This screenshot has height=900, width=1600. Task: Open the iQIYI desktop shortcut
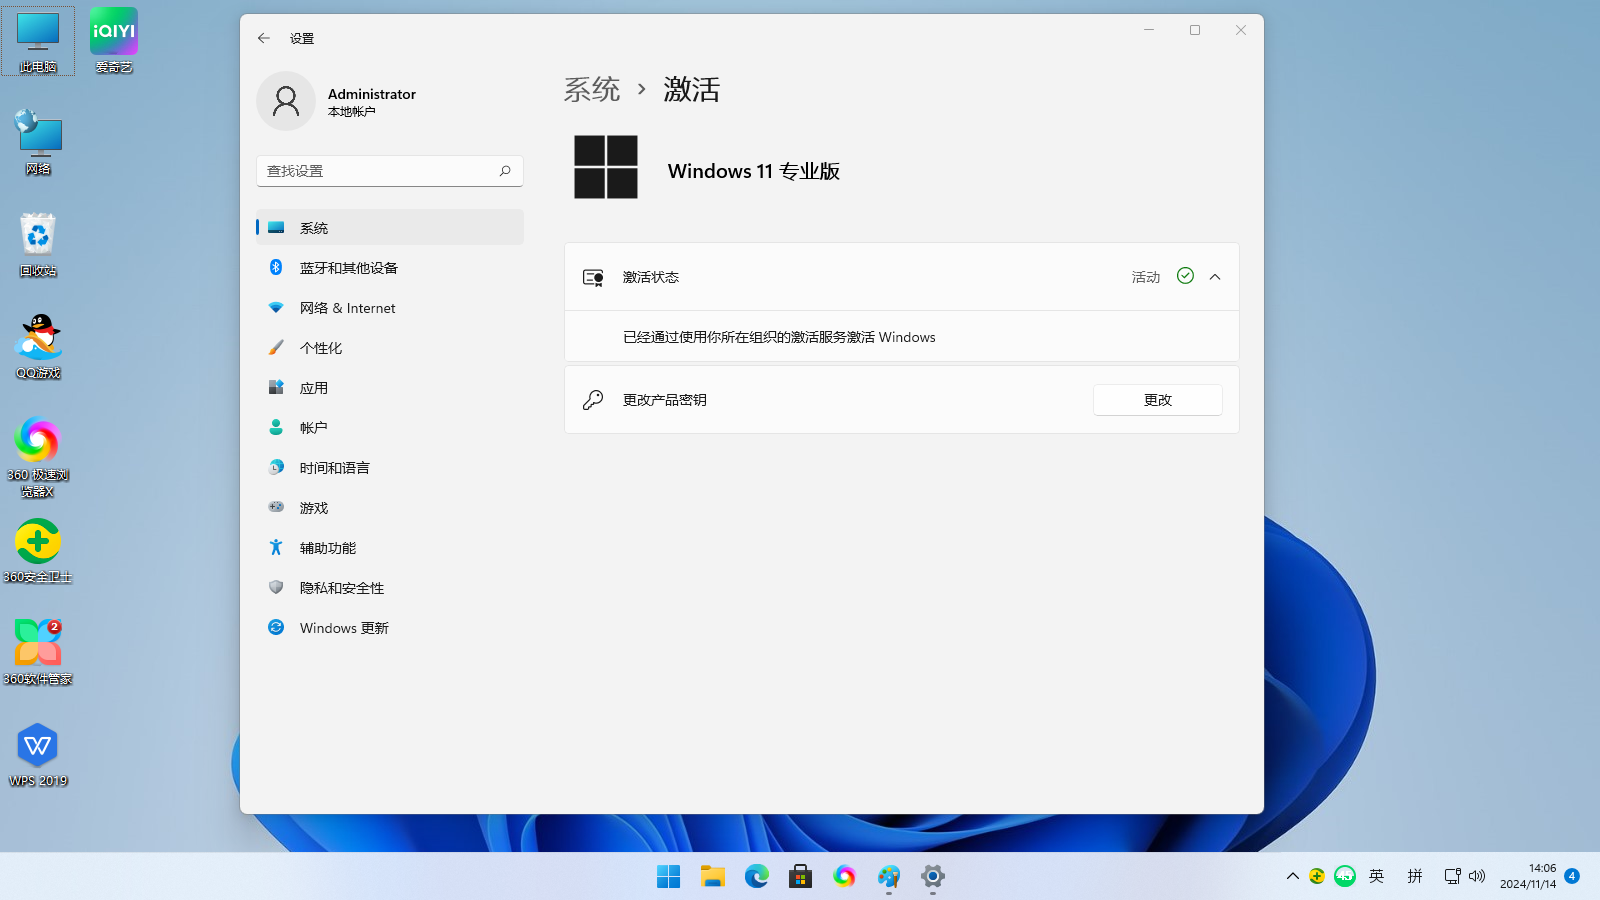pos(114,40)
